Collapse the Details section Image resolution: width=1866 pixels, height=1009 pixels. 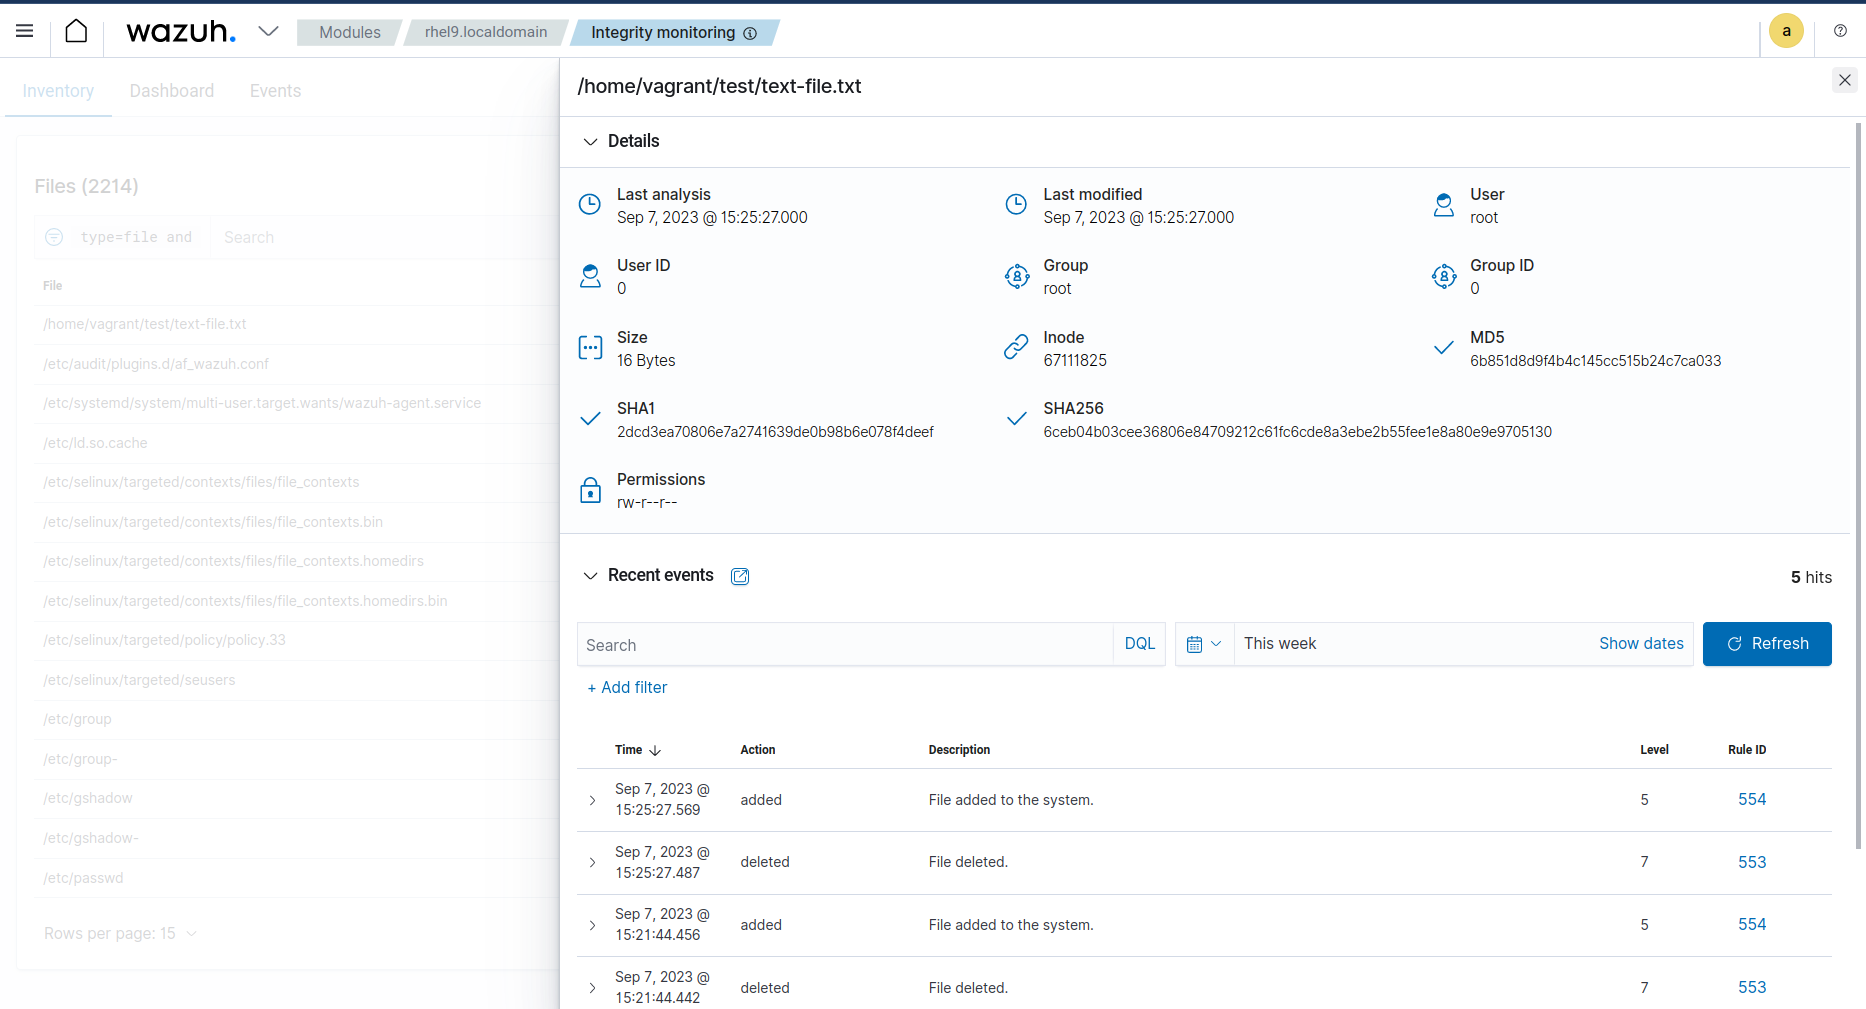[589, 141]
